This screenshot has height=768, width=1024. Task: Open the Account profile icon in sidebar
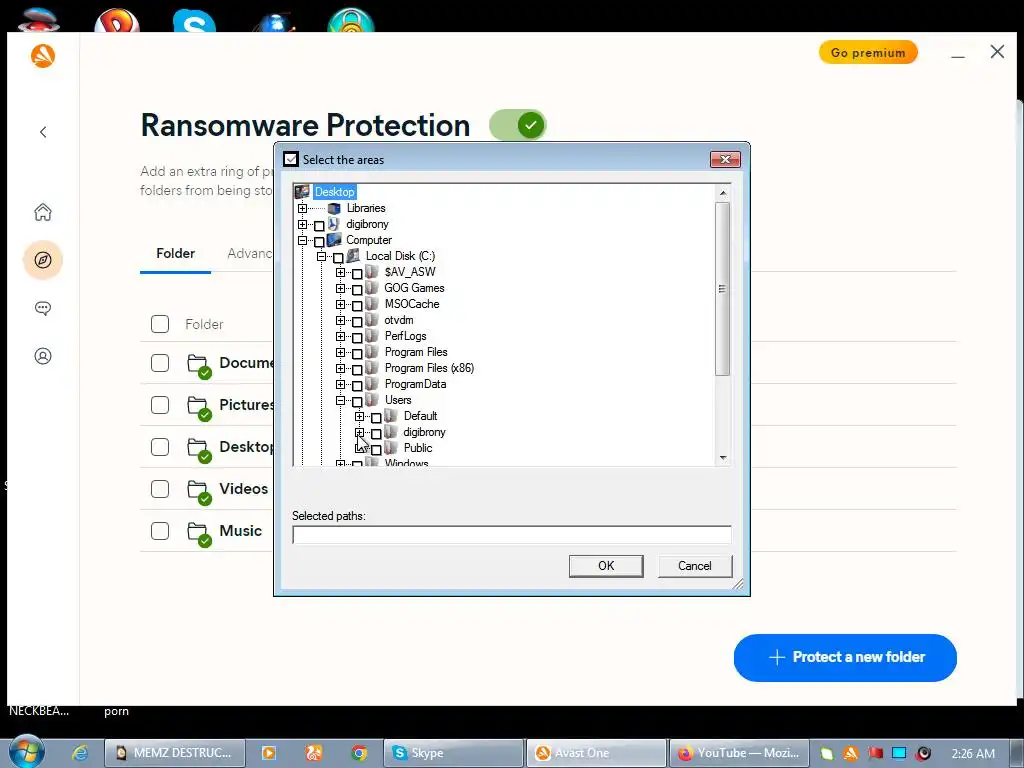[x=43, y=356]
